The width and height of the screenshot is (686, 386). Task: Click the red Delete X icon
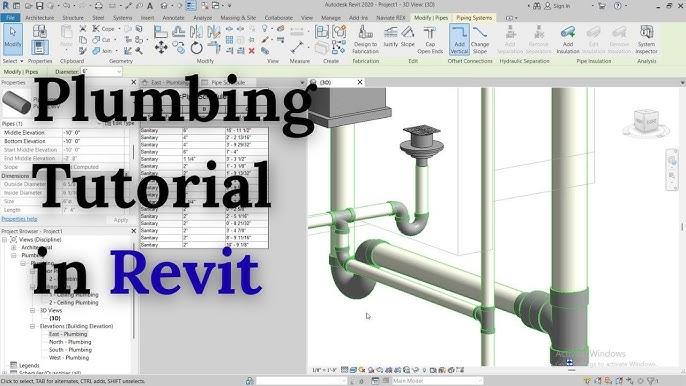coord(252,51)
